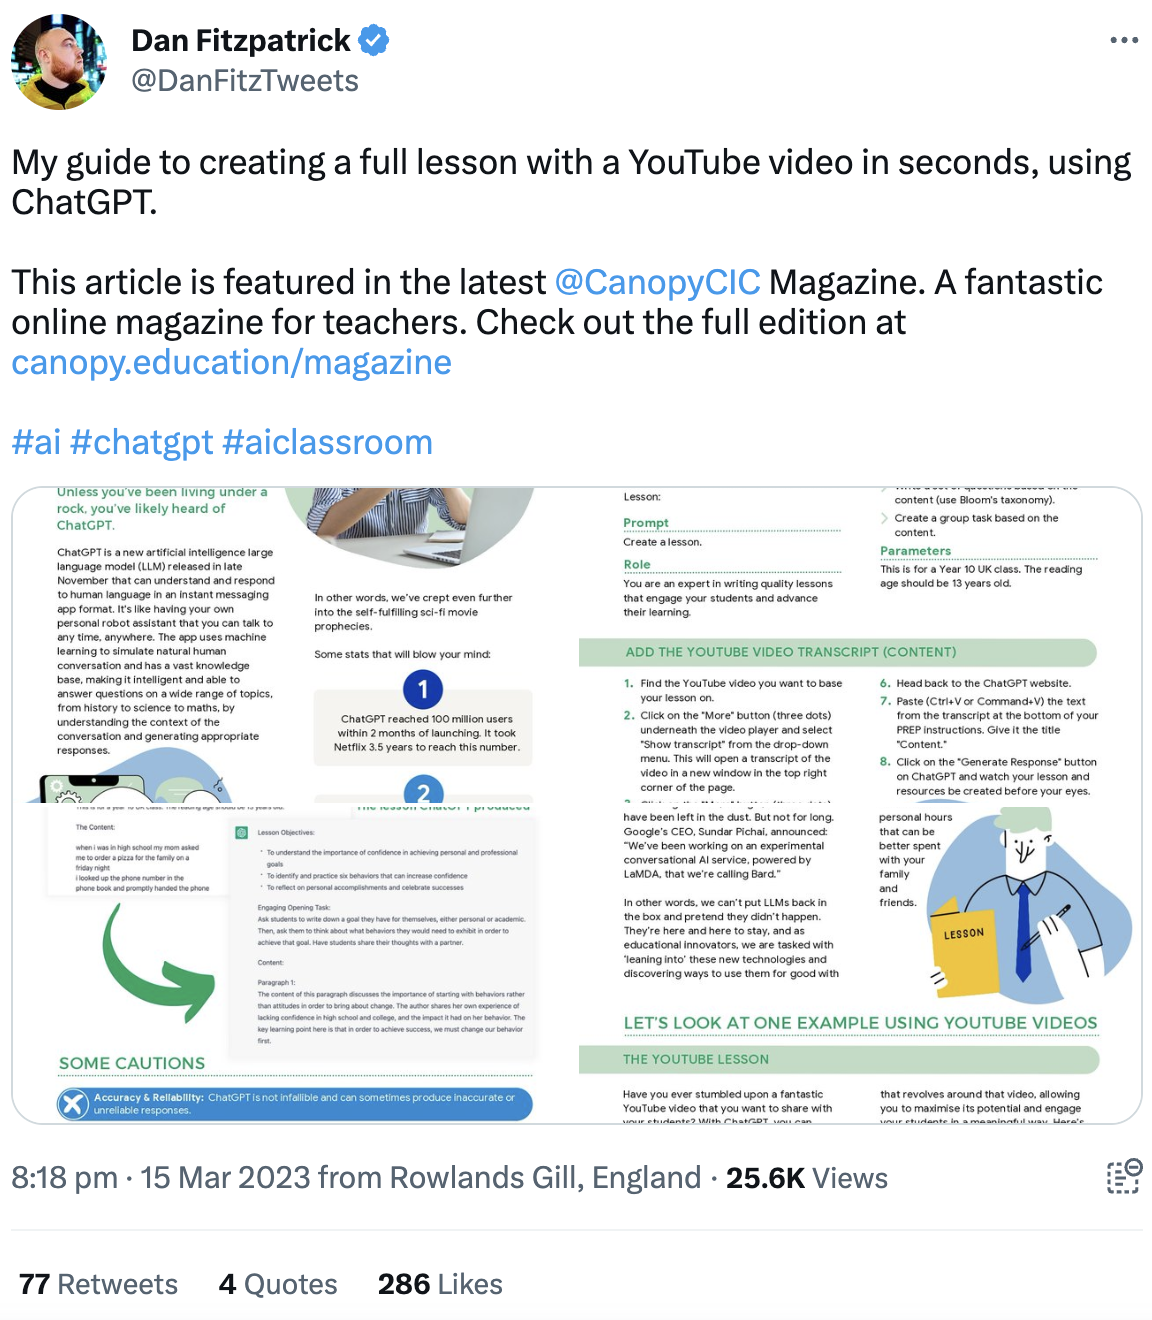Follow the canopy.education/magazine link
Viewport: 1152px width, 1320px height.
(x=231, y=362)
